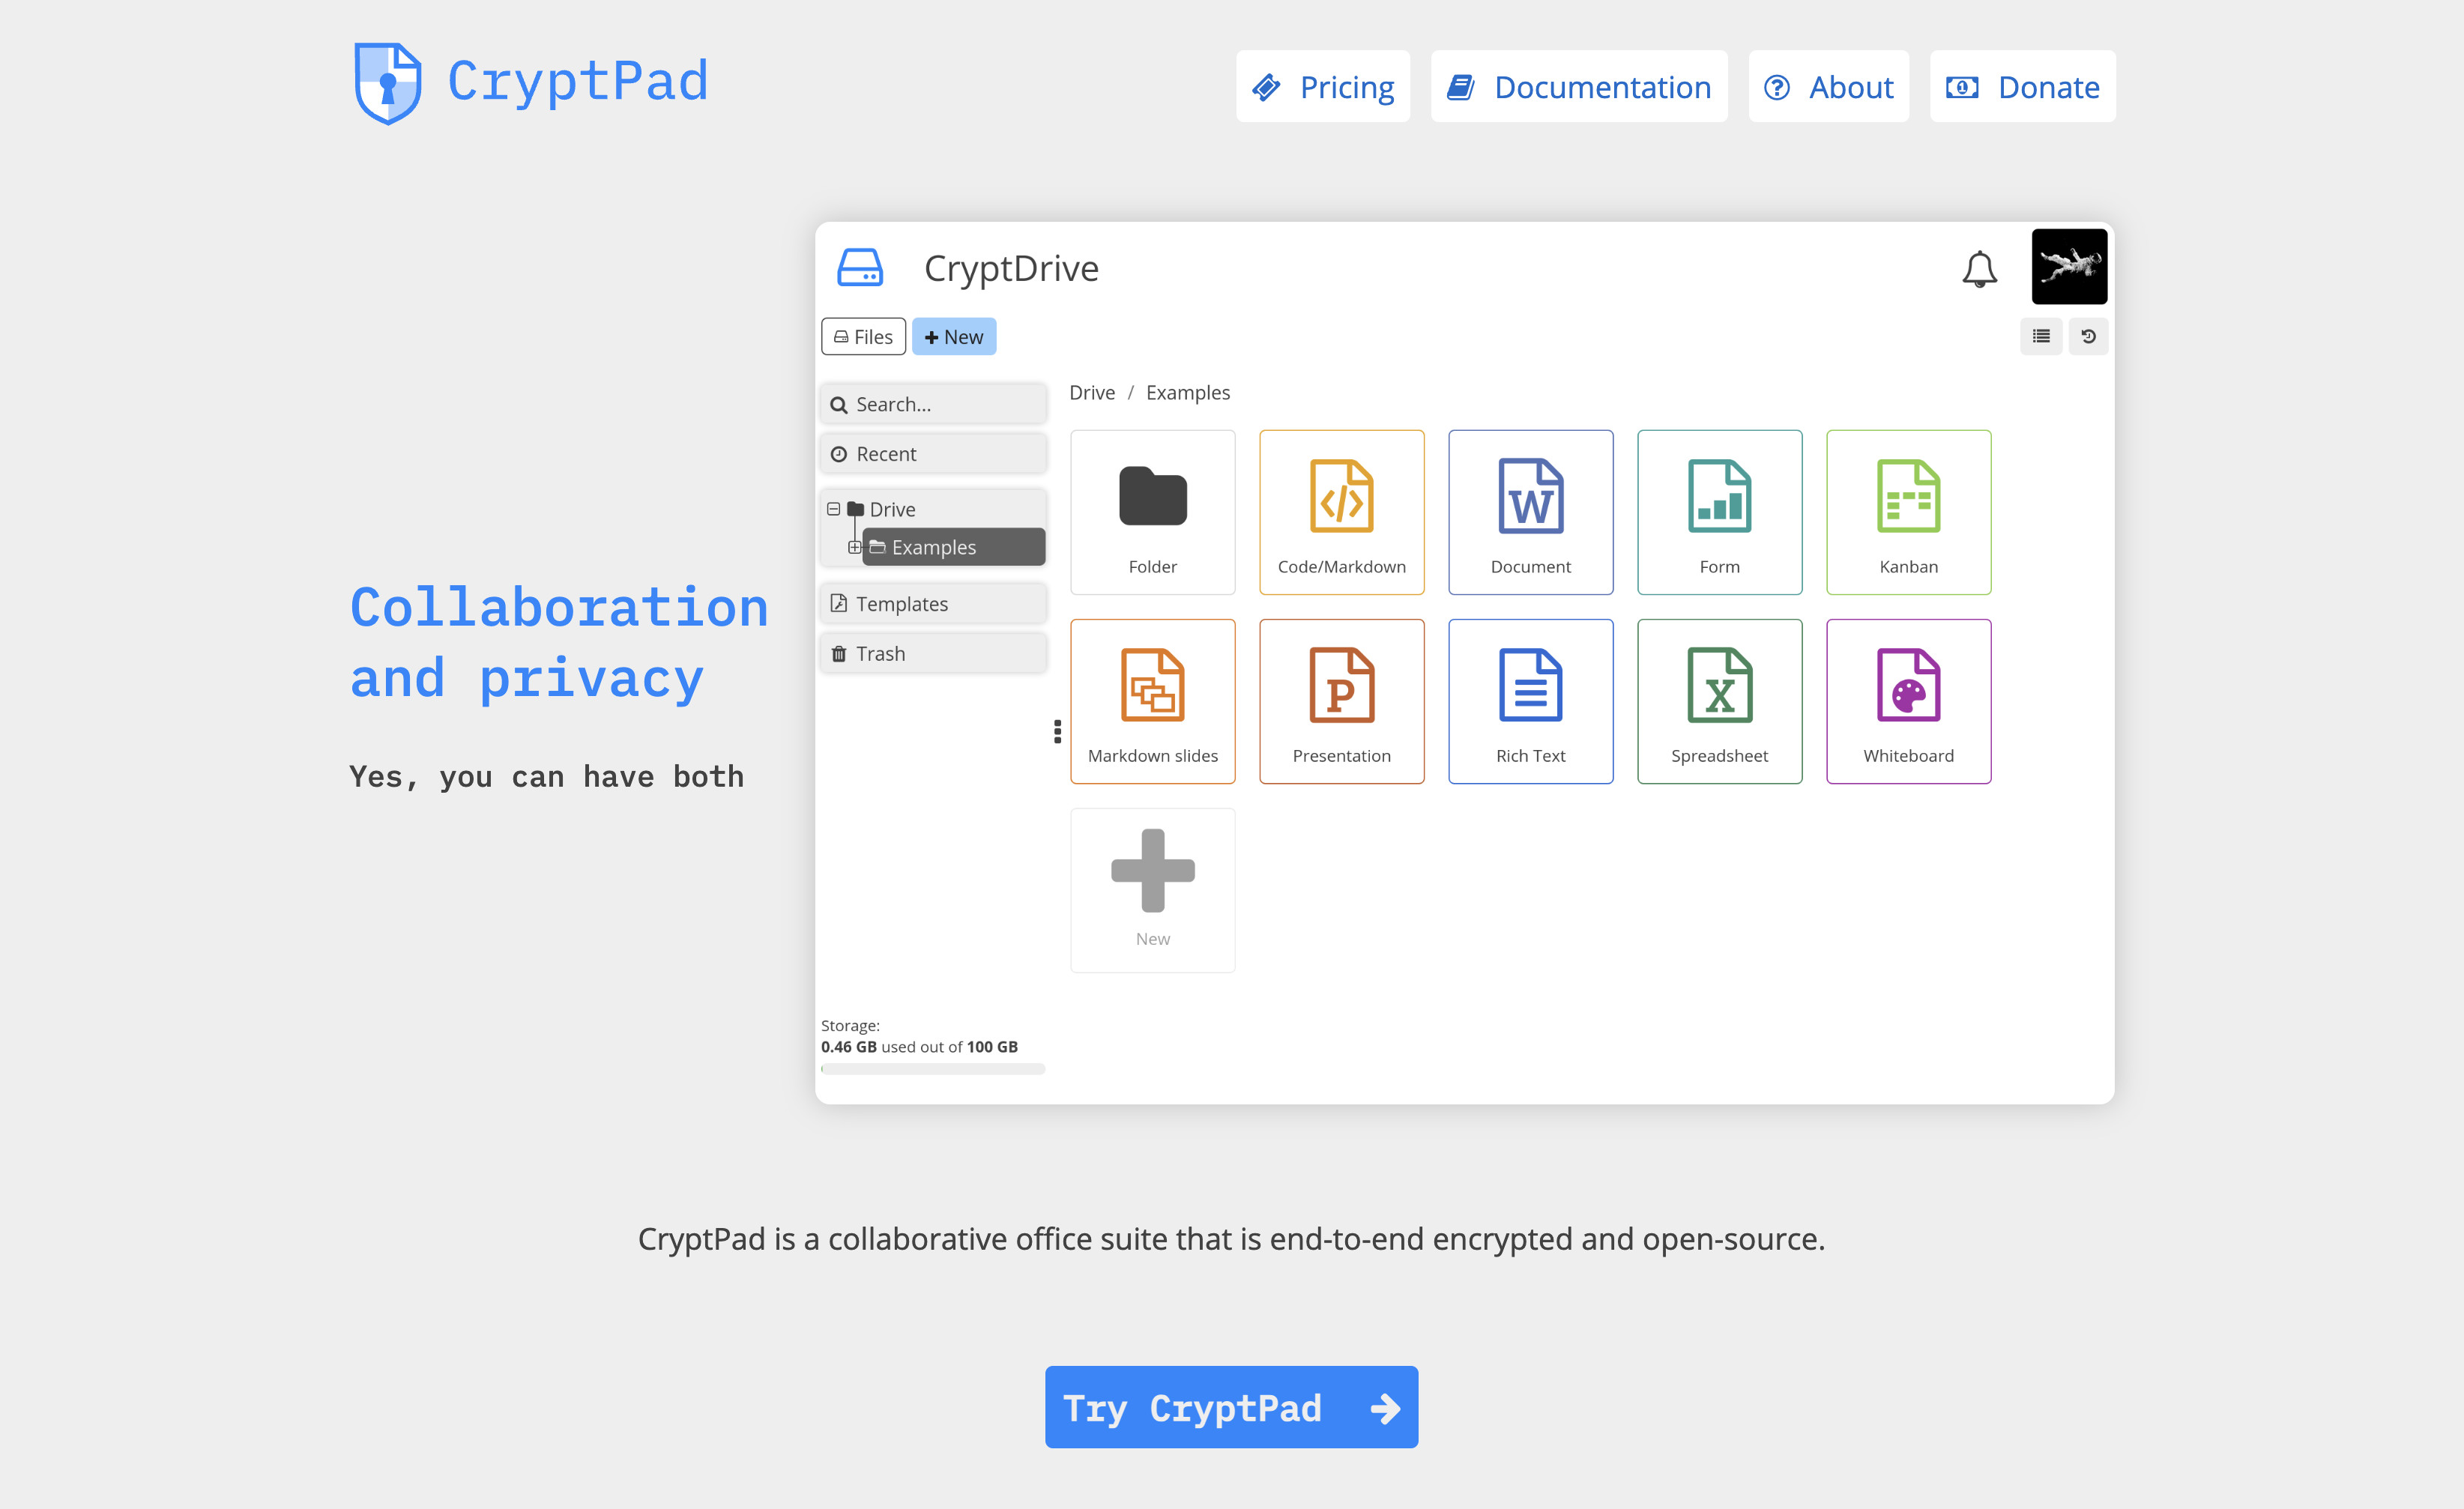The height and width of the screenshot is (1509, 2464).
Task: Open the Rich Text example
Action: pos(1530,700)
